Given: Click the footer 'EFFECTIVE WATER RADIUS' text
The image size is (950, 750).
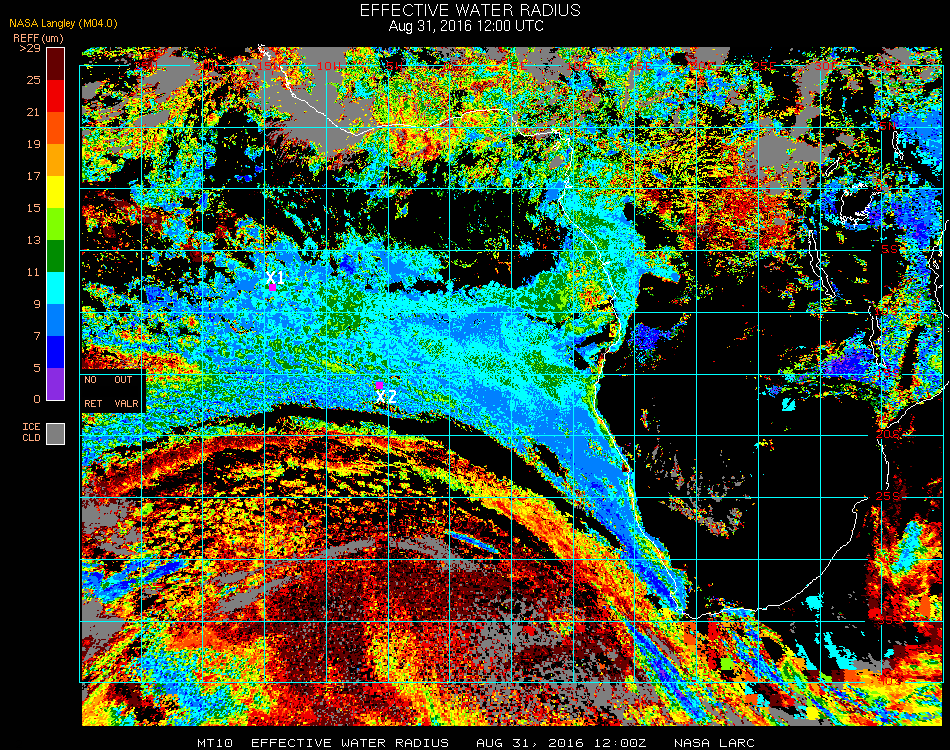Looking at the screenshot, I should tap(350, 743).
